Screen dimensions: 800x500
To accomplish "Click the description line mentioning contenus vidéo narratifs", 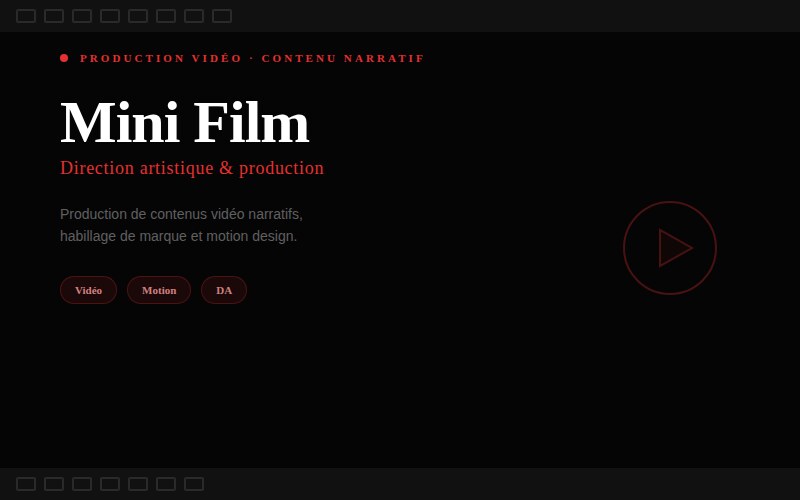I will [181, 214].
